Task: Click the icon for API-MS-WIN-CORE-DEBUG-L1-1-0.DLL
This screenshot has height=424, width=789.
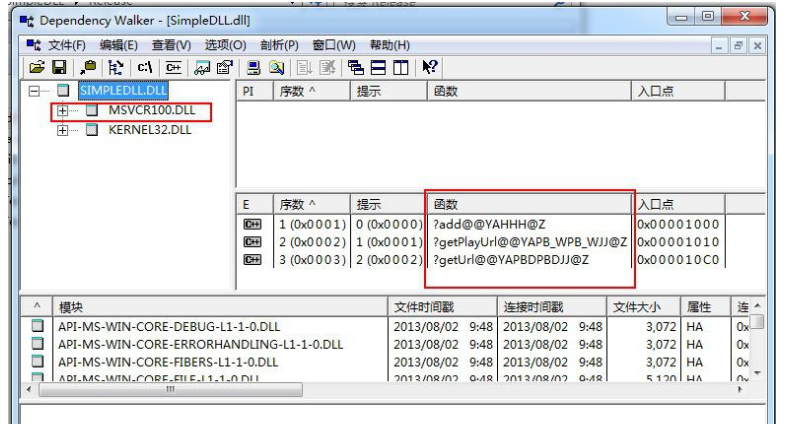Action: pos(38,326)
